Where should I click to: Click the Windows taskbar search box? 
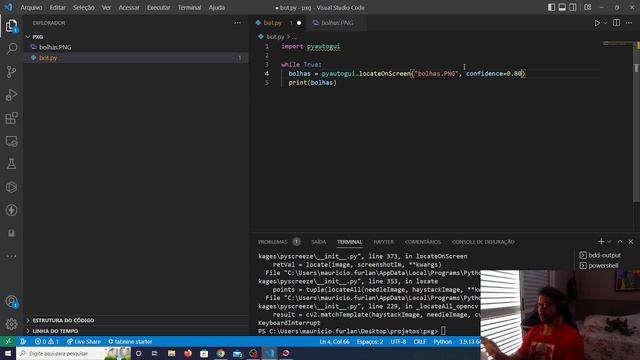[x=73, y=353]
